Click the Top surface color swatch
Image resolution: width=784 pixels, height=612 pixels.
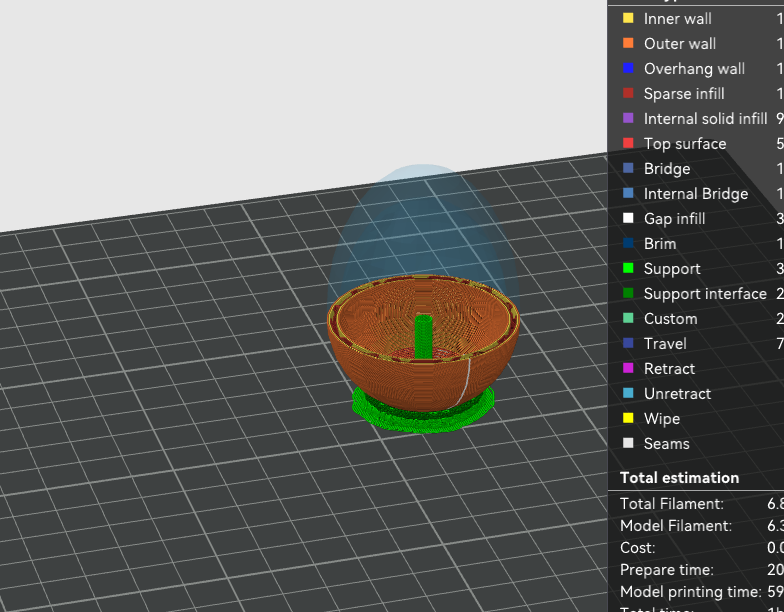pos(628,144)
